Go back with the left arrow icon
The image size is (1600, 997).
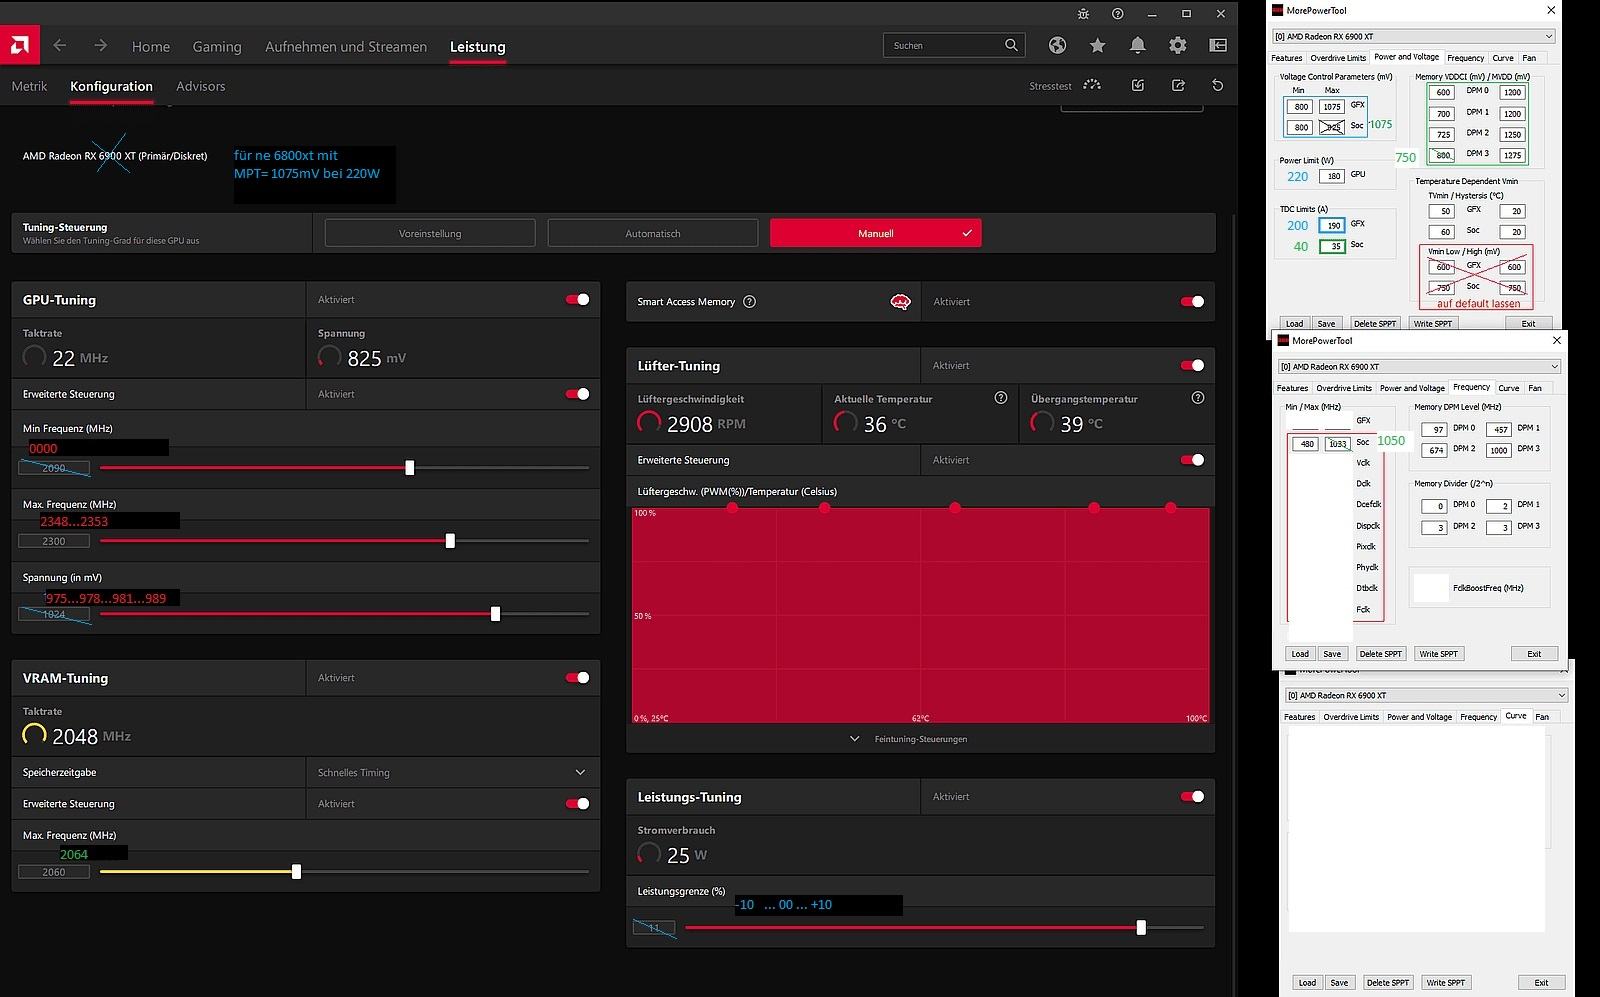[x=60, y=45]
